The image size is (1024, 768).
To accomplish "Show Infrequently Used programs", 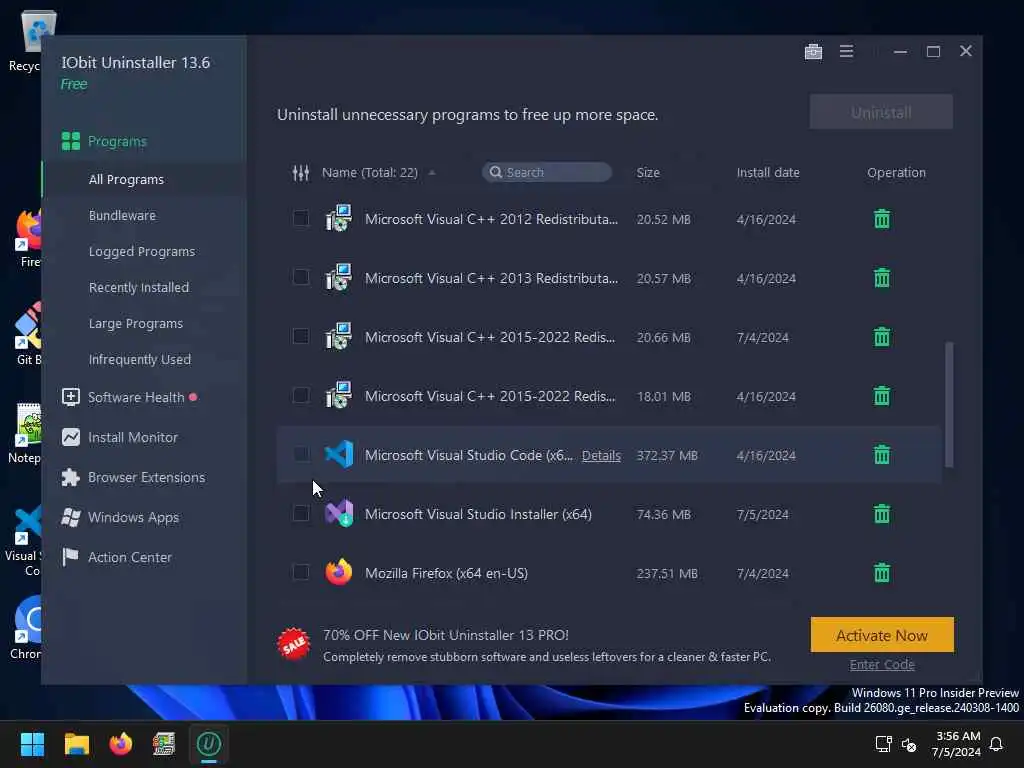I will point(140,359).
